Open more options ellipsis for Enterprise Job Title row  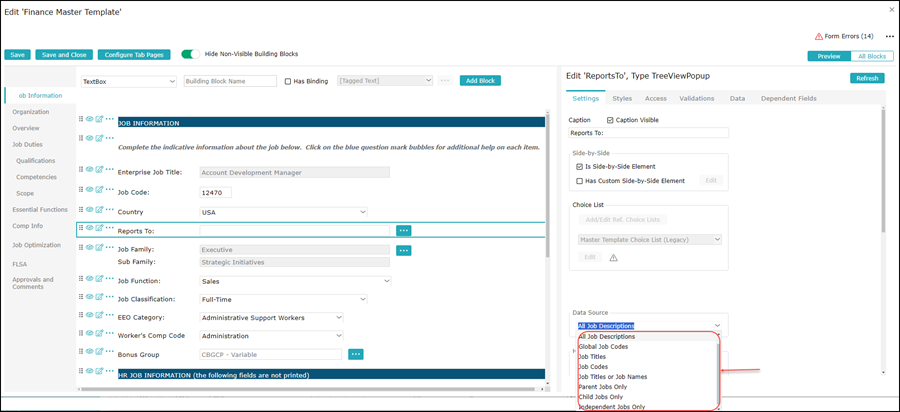coord(110,169)
